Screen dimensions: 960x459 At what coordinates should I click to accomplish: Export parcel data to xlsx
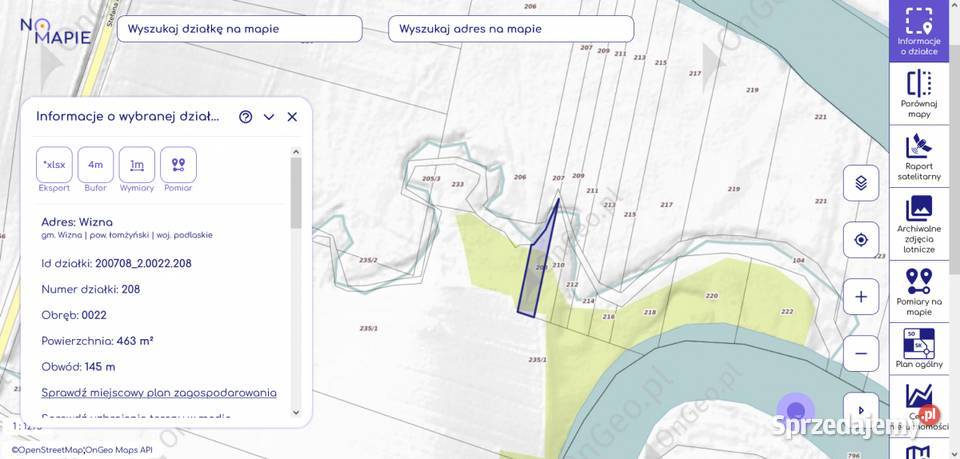coord(54,165)
